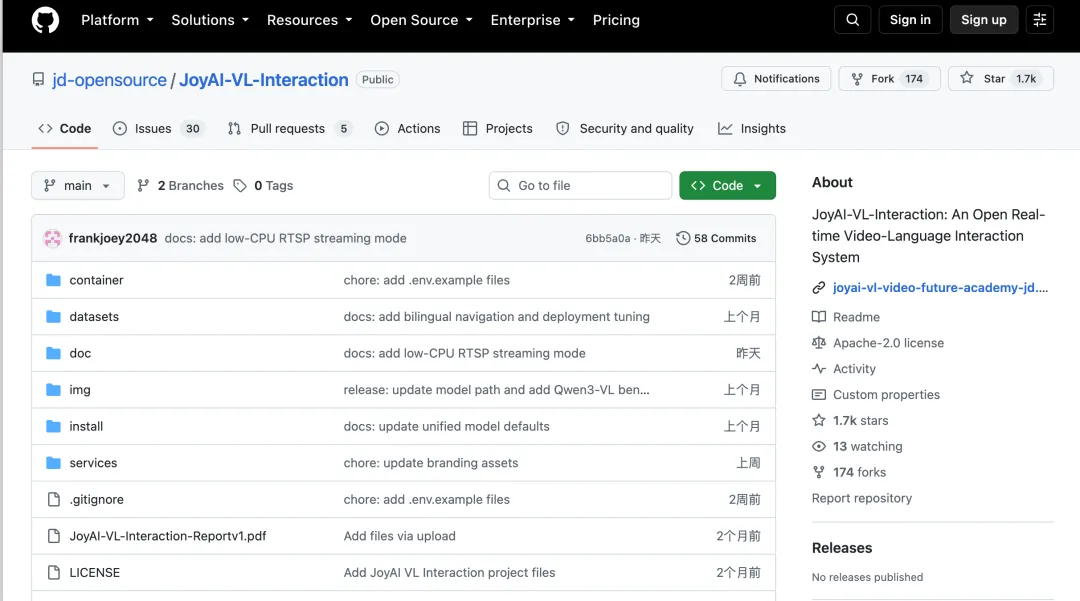Click the link chain icon in About
This screenshot has width=1080, height=601.
coord(818,288)
